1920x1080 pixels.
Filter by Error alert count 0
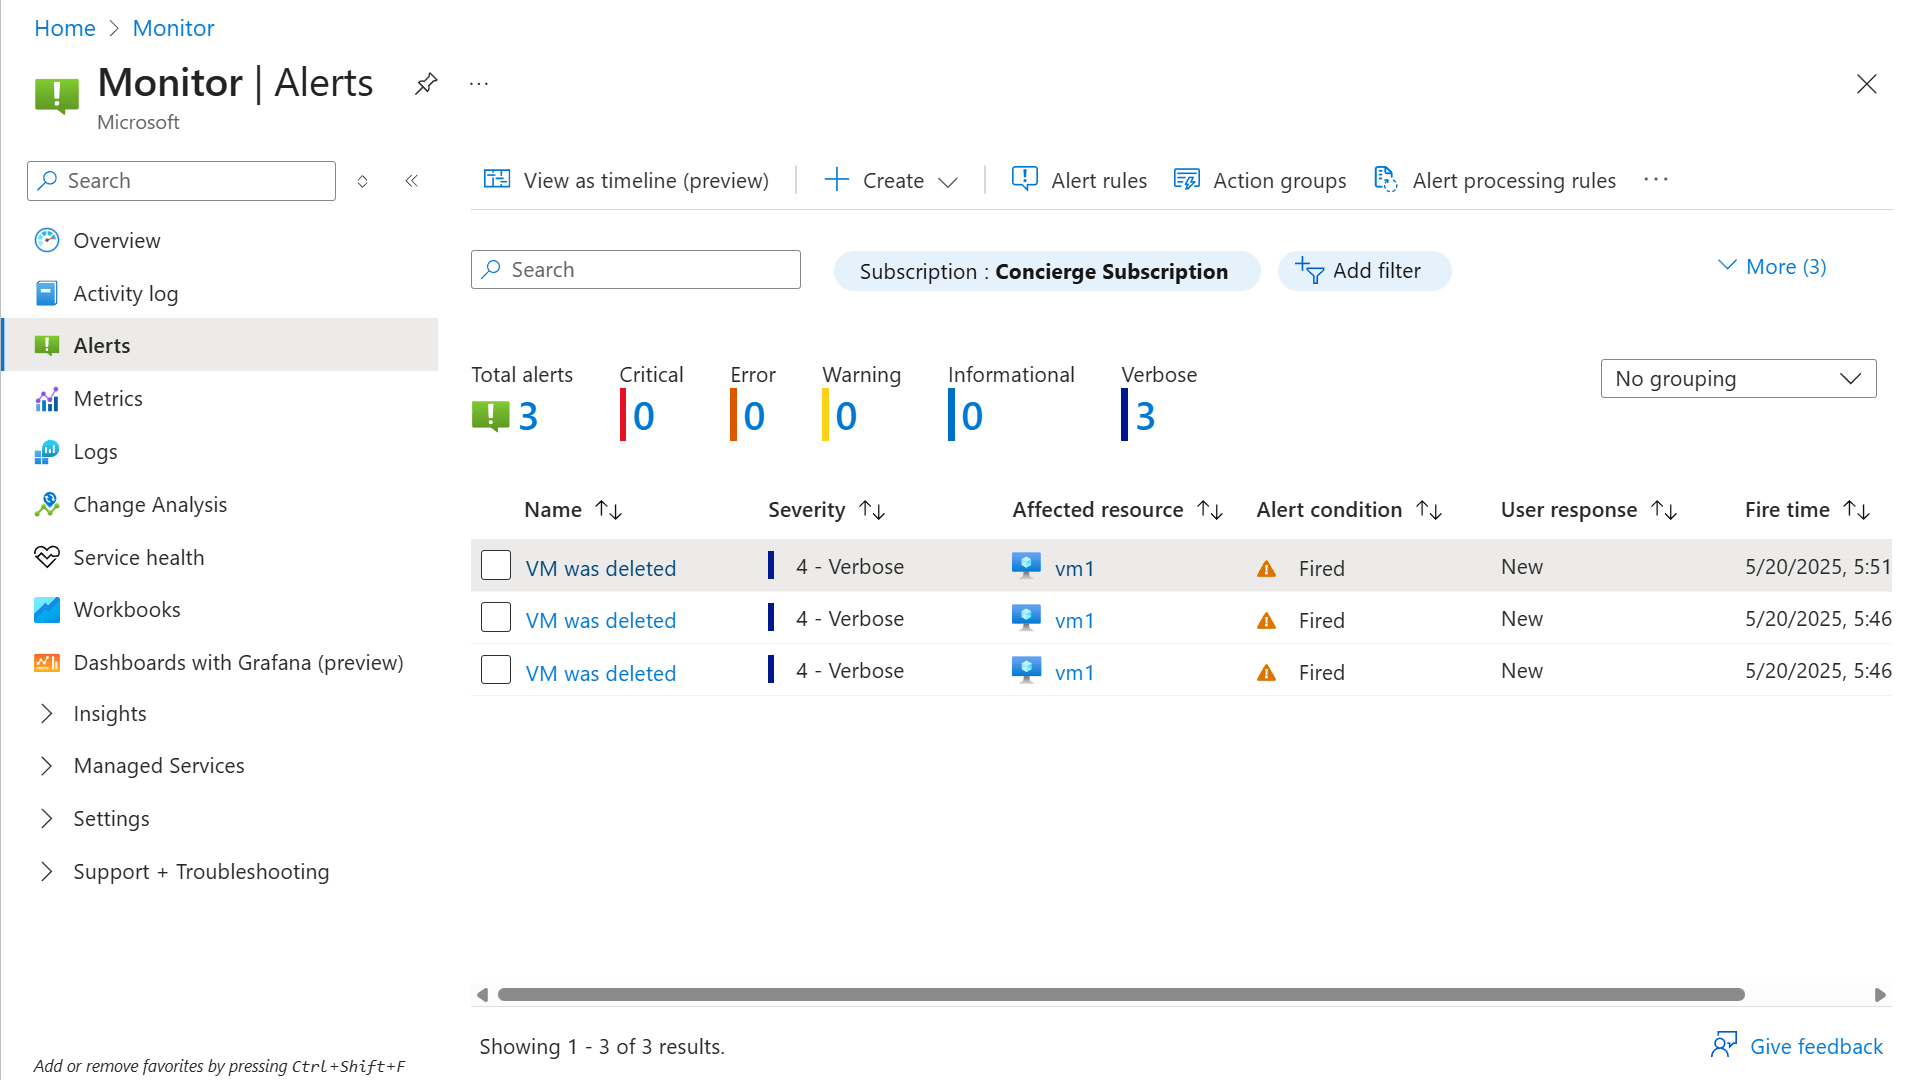point(754,416)
